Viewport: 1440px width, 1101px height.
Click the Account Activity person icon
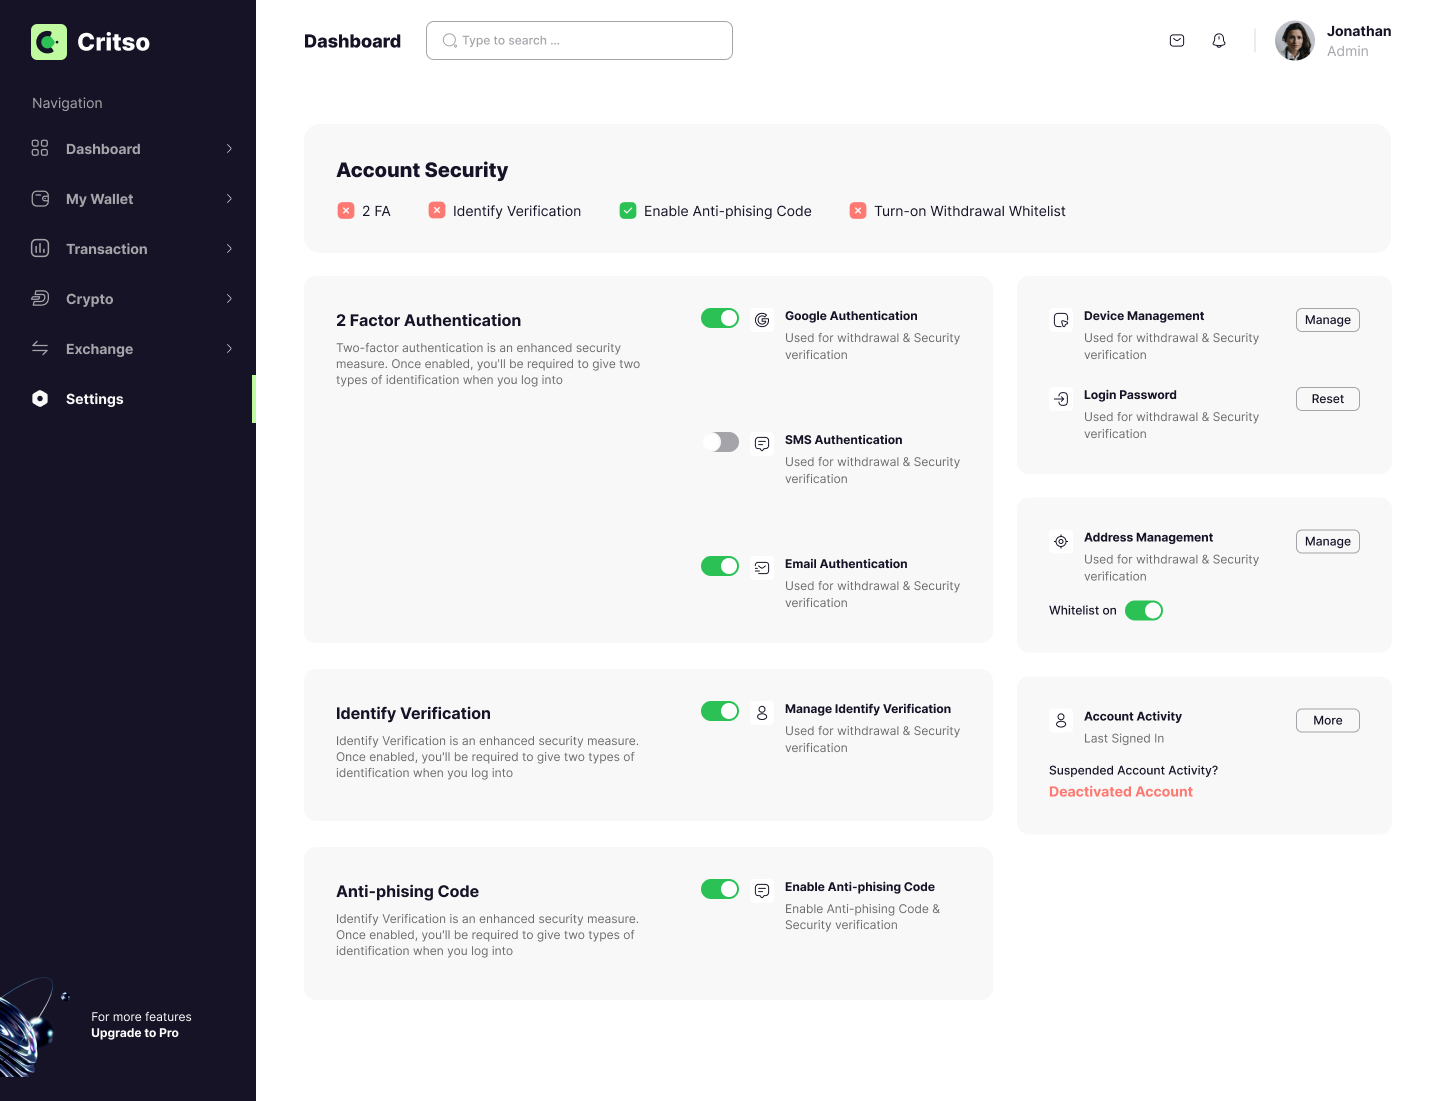1061,720
